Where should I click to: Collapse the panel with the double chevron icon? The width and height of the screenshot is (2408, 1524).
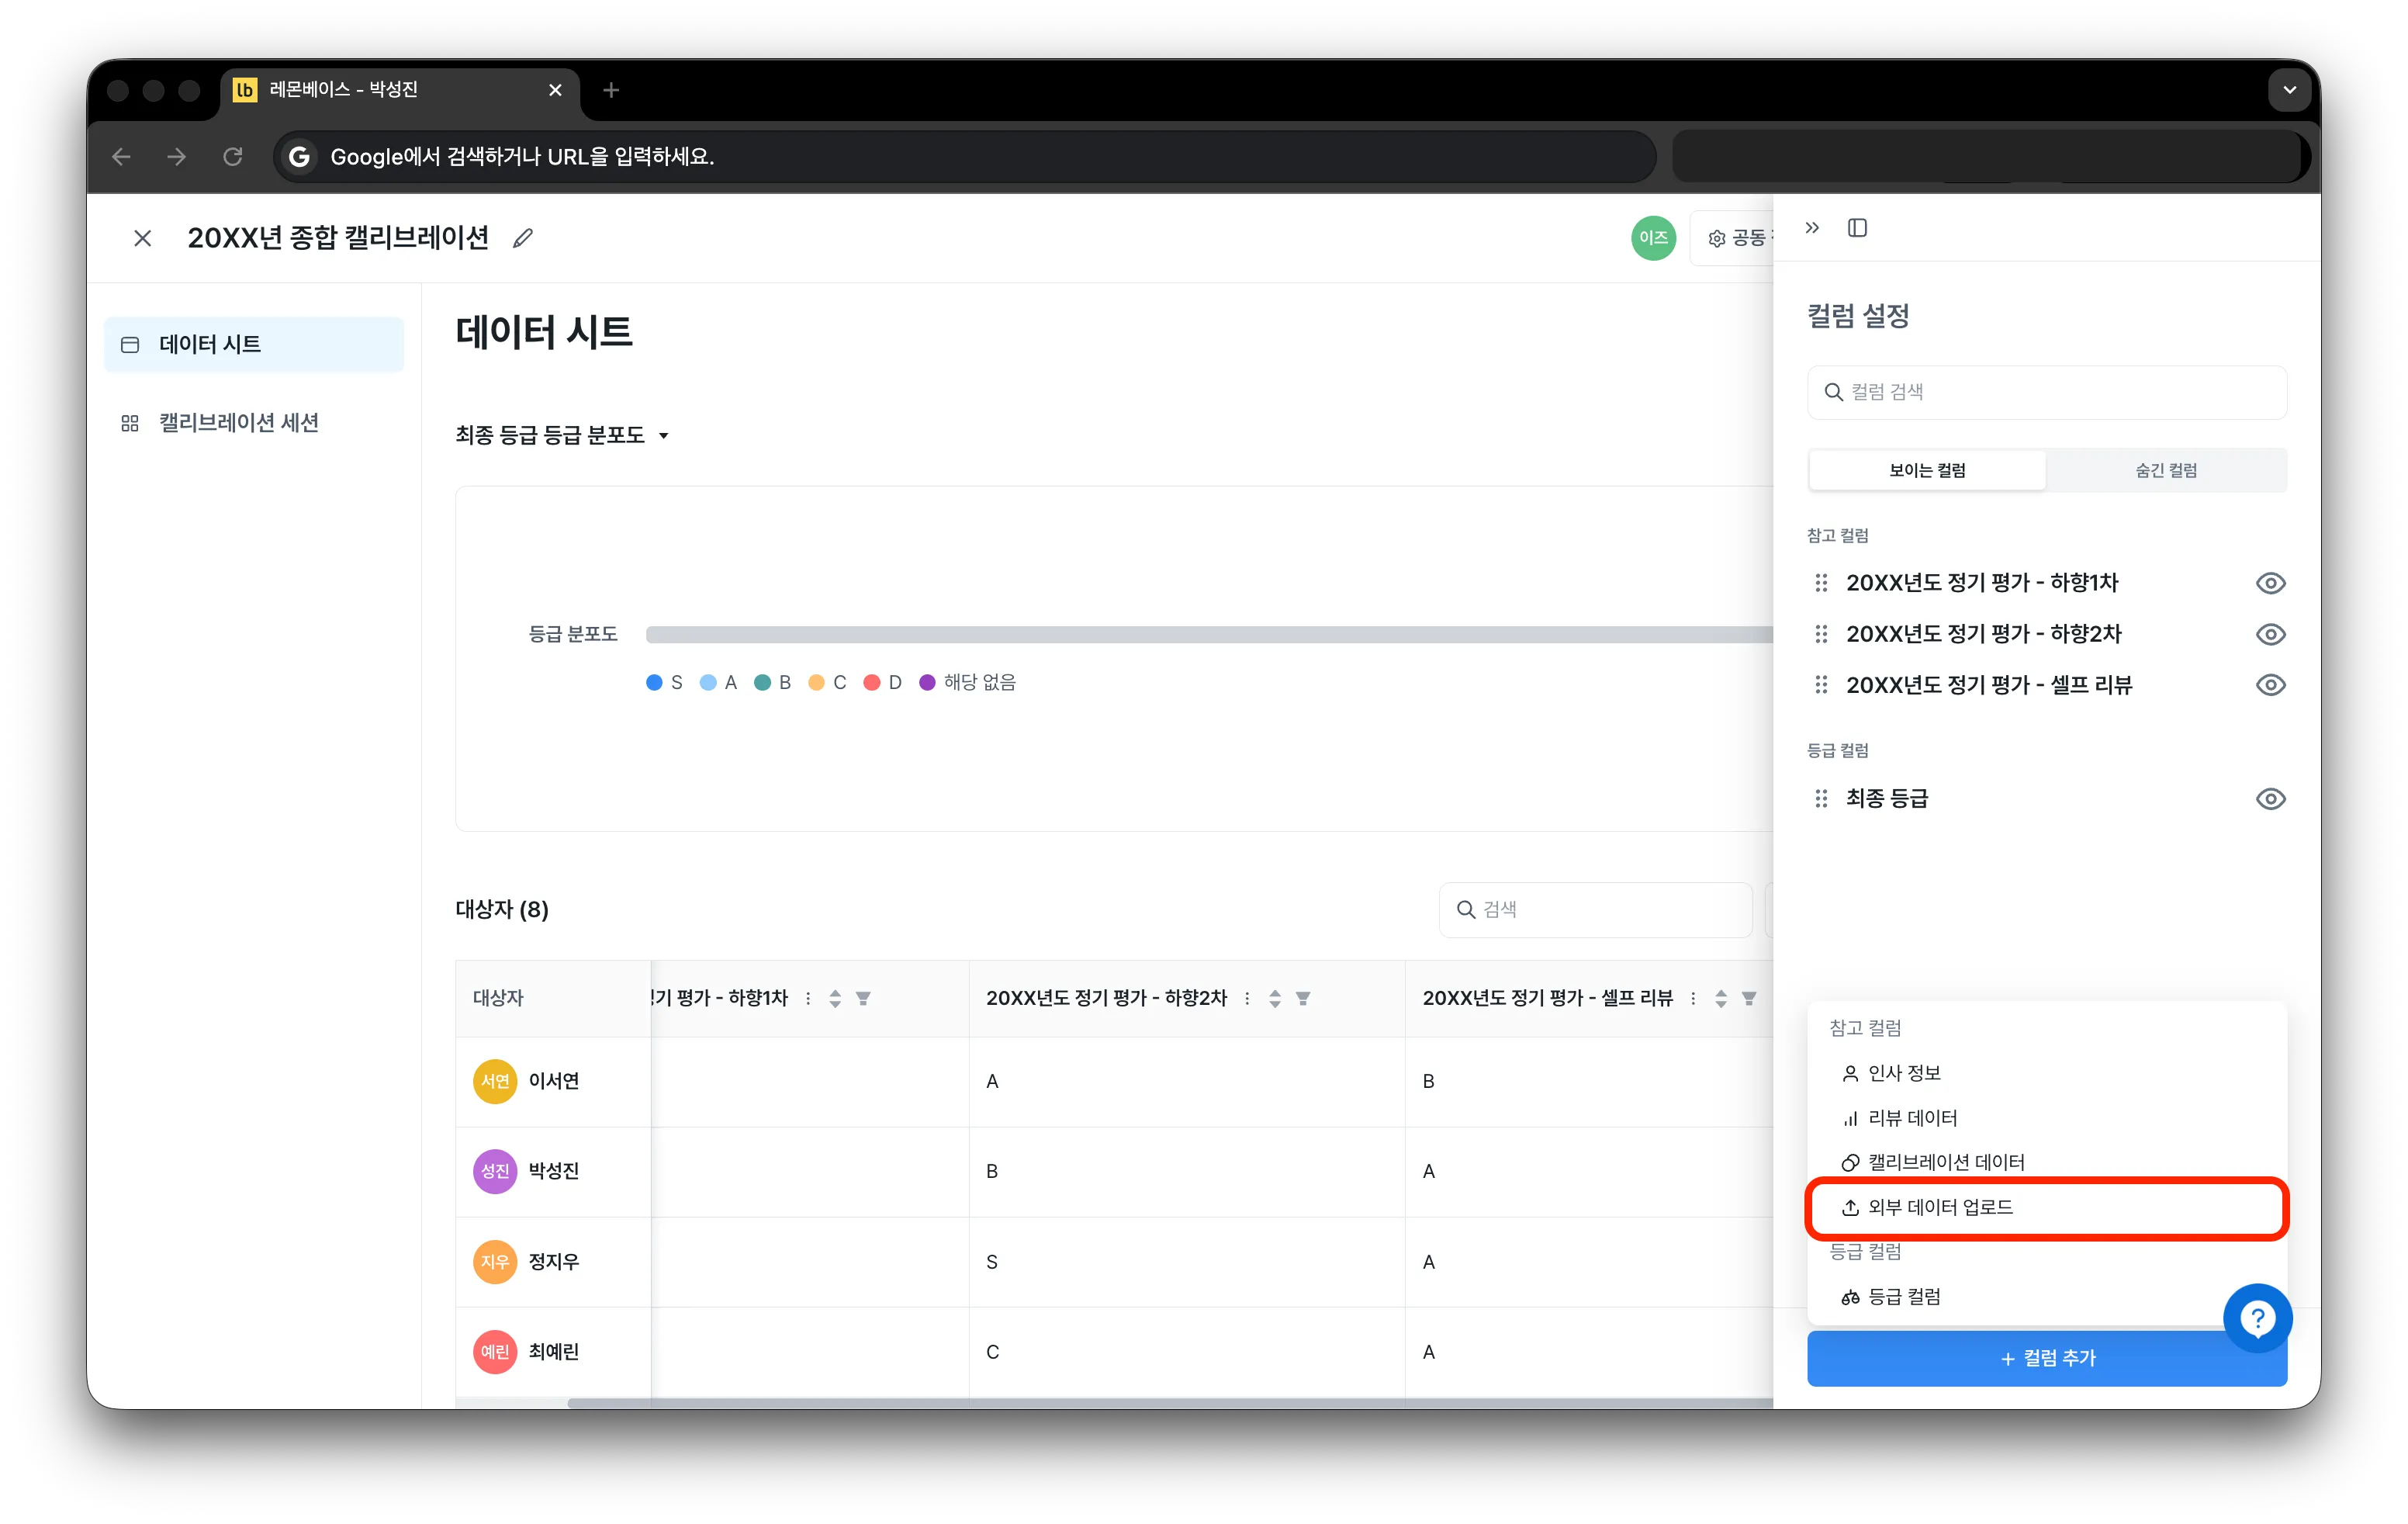pos(1812,228)
